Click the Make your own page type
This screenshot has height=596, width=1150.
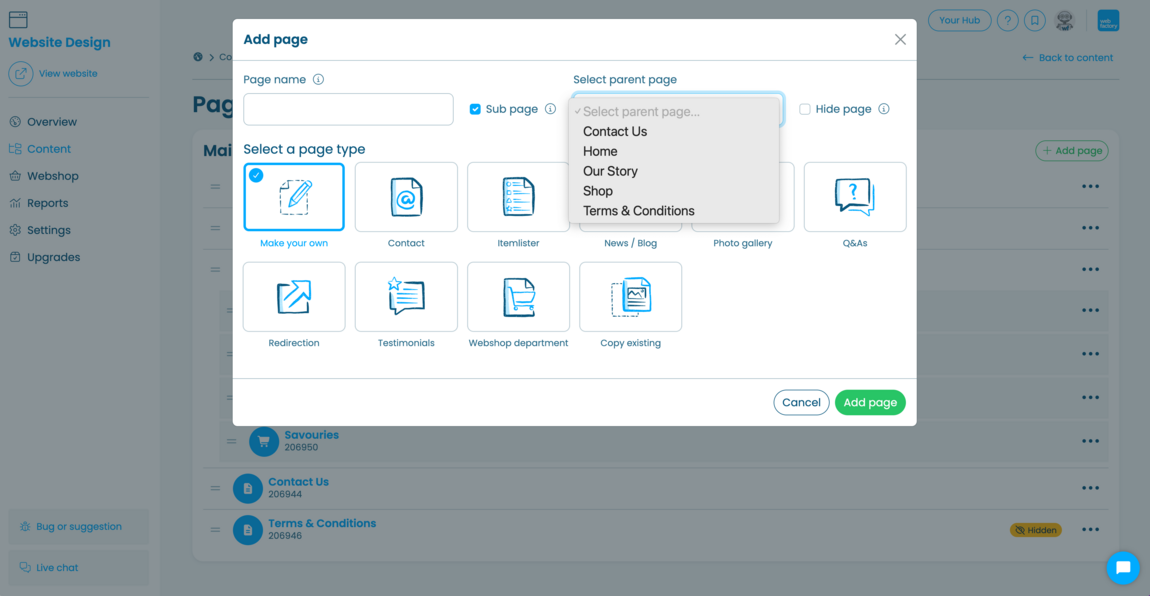[x=294, y=198]
